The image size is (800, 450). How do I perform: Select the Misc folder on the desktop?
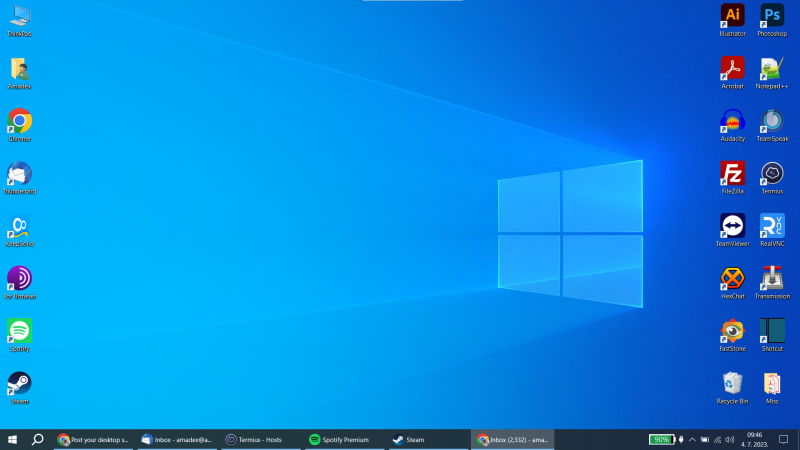coord(772,383)
